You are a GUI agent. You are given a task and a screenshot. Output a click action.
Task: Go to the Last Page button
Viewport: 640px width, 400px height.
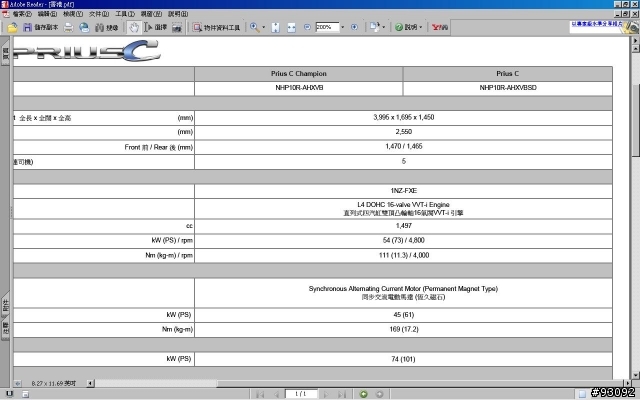[342, 394]
